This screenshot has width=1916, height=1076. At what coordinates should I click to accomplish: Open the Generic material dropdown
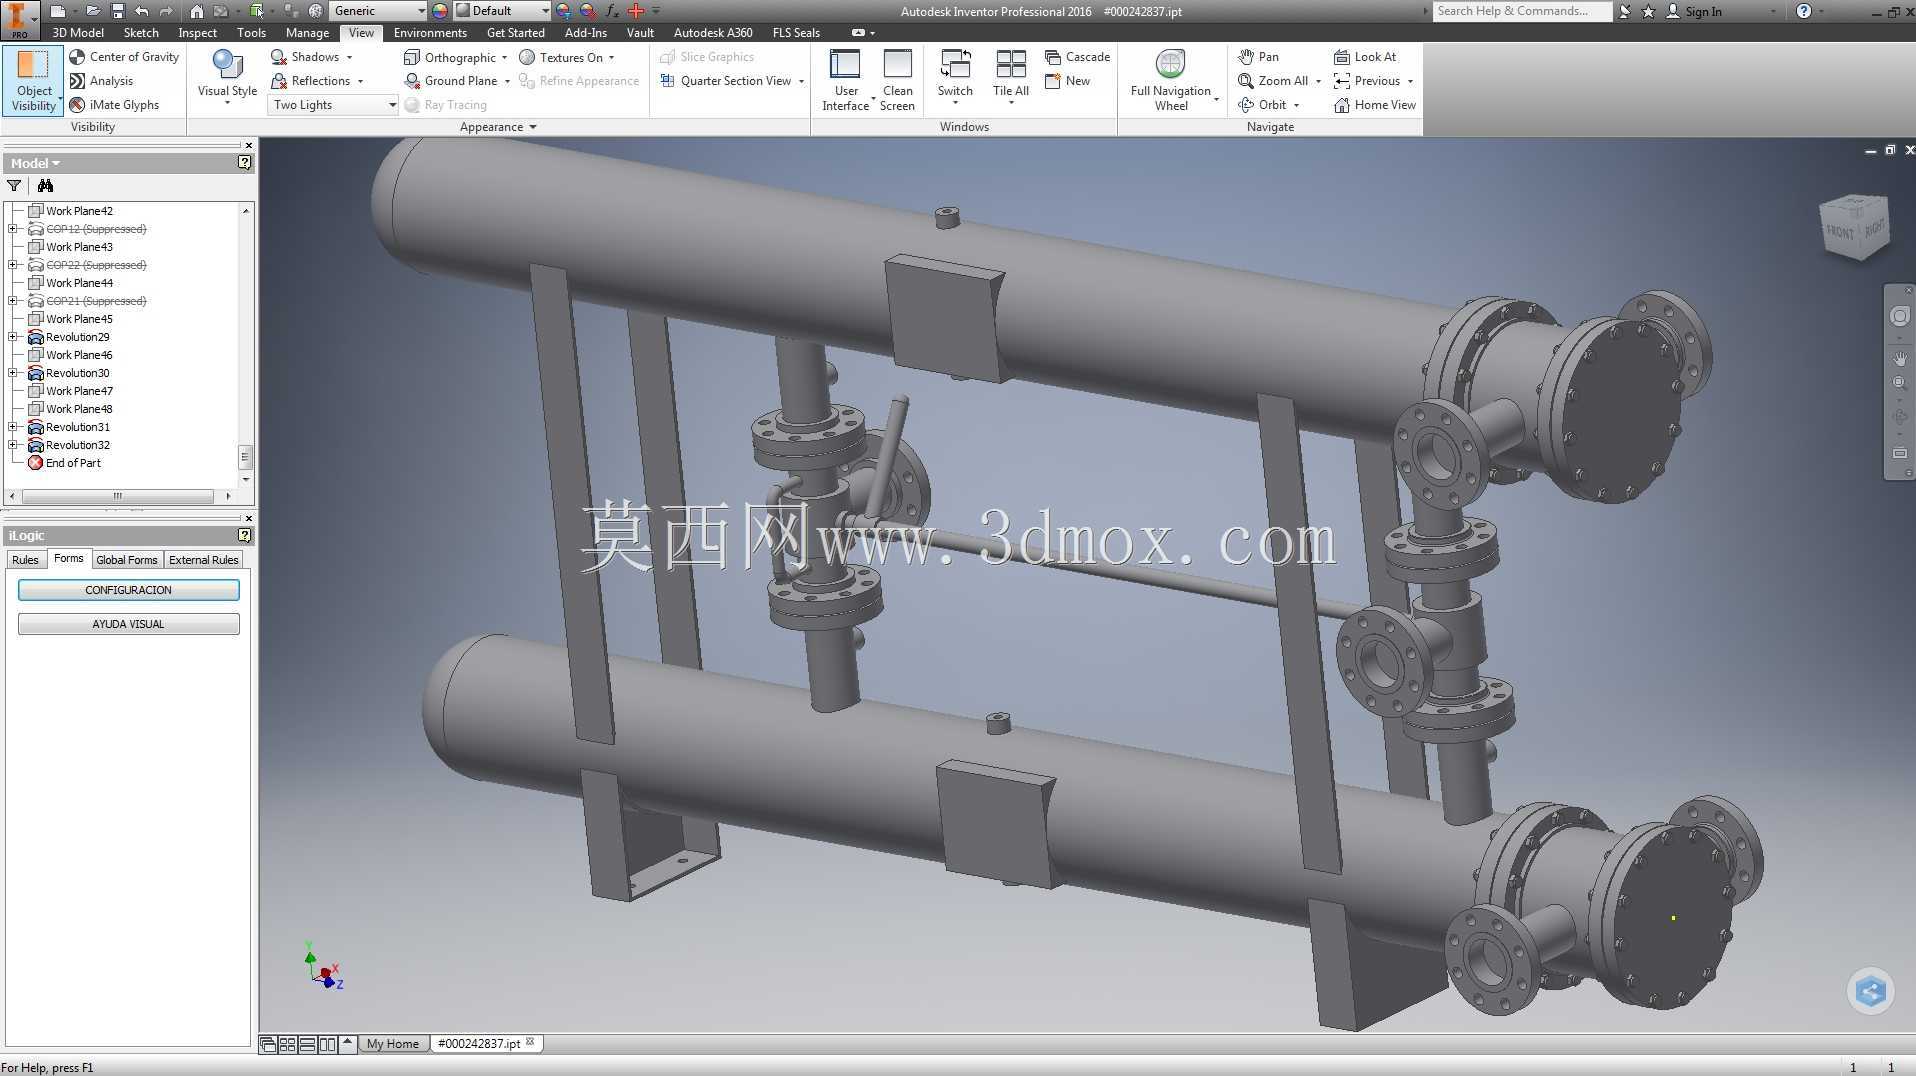[x=378, y=11]
